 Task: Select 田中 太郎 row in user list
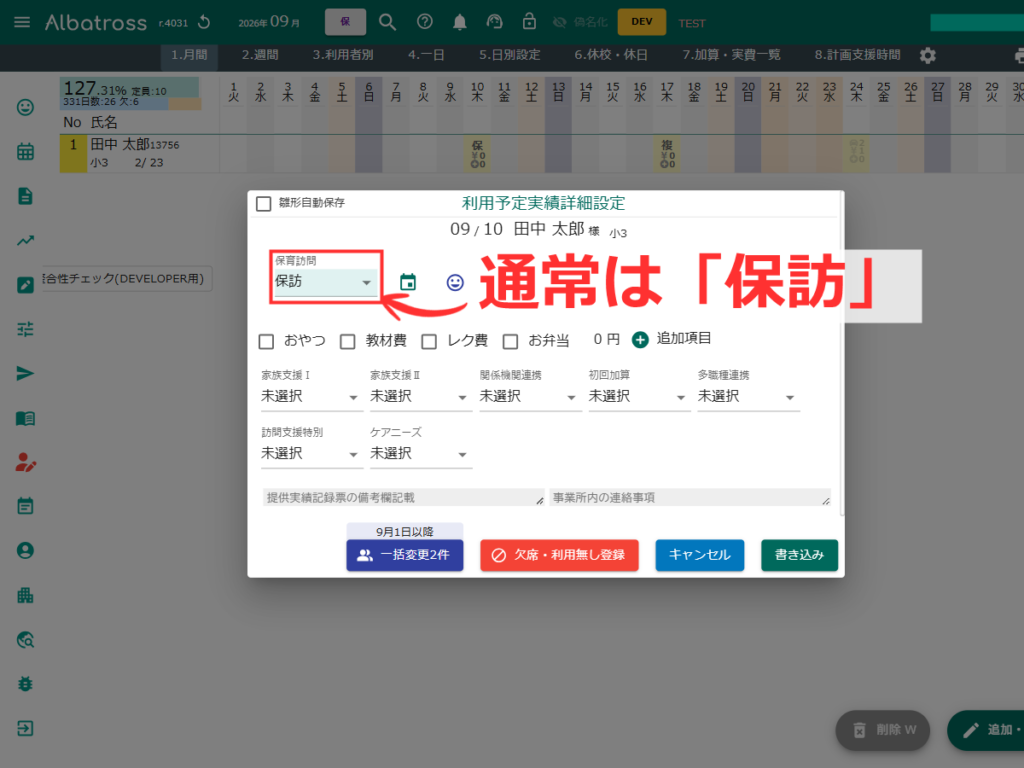pyautogui.click(x=140, y=153)
